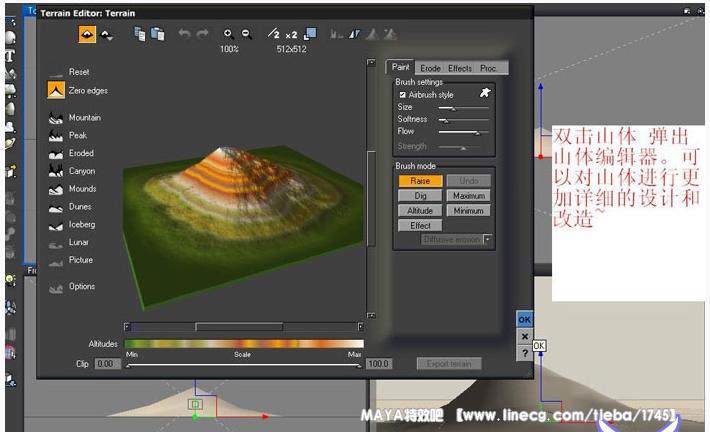Screen dimensions: 710x432
Task: Toggle the Airbrush style checkbox
Action: 403,95
